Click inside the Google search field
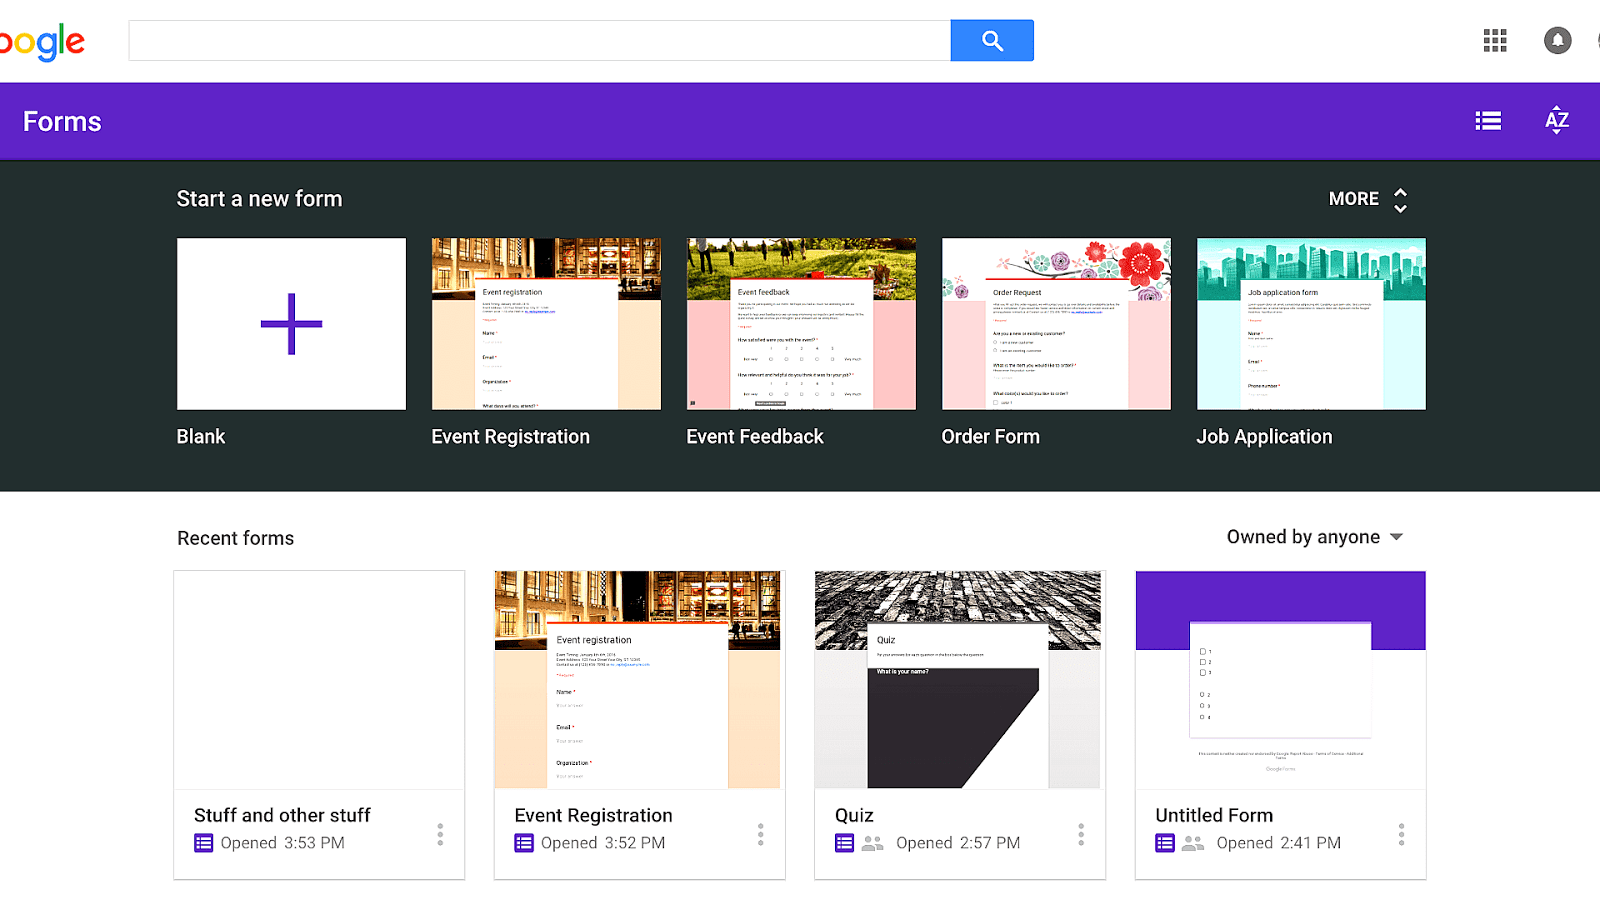 540,40
